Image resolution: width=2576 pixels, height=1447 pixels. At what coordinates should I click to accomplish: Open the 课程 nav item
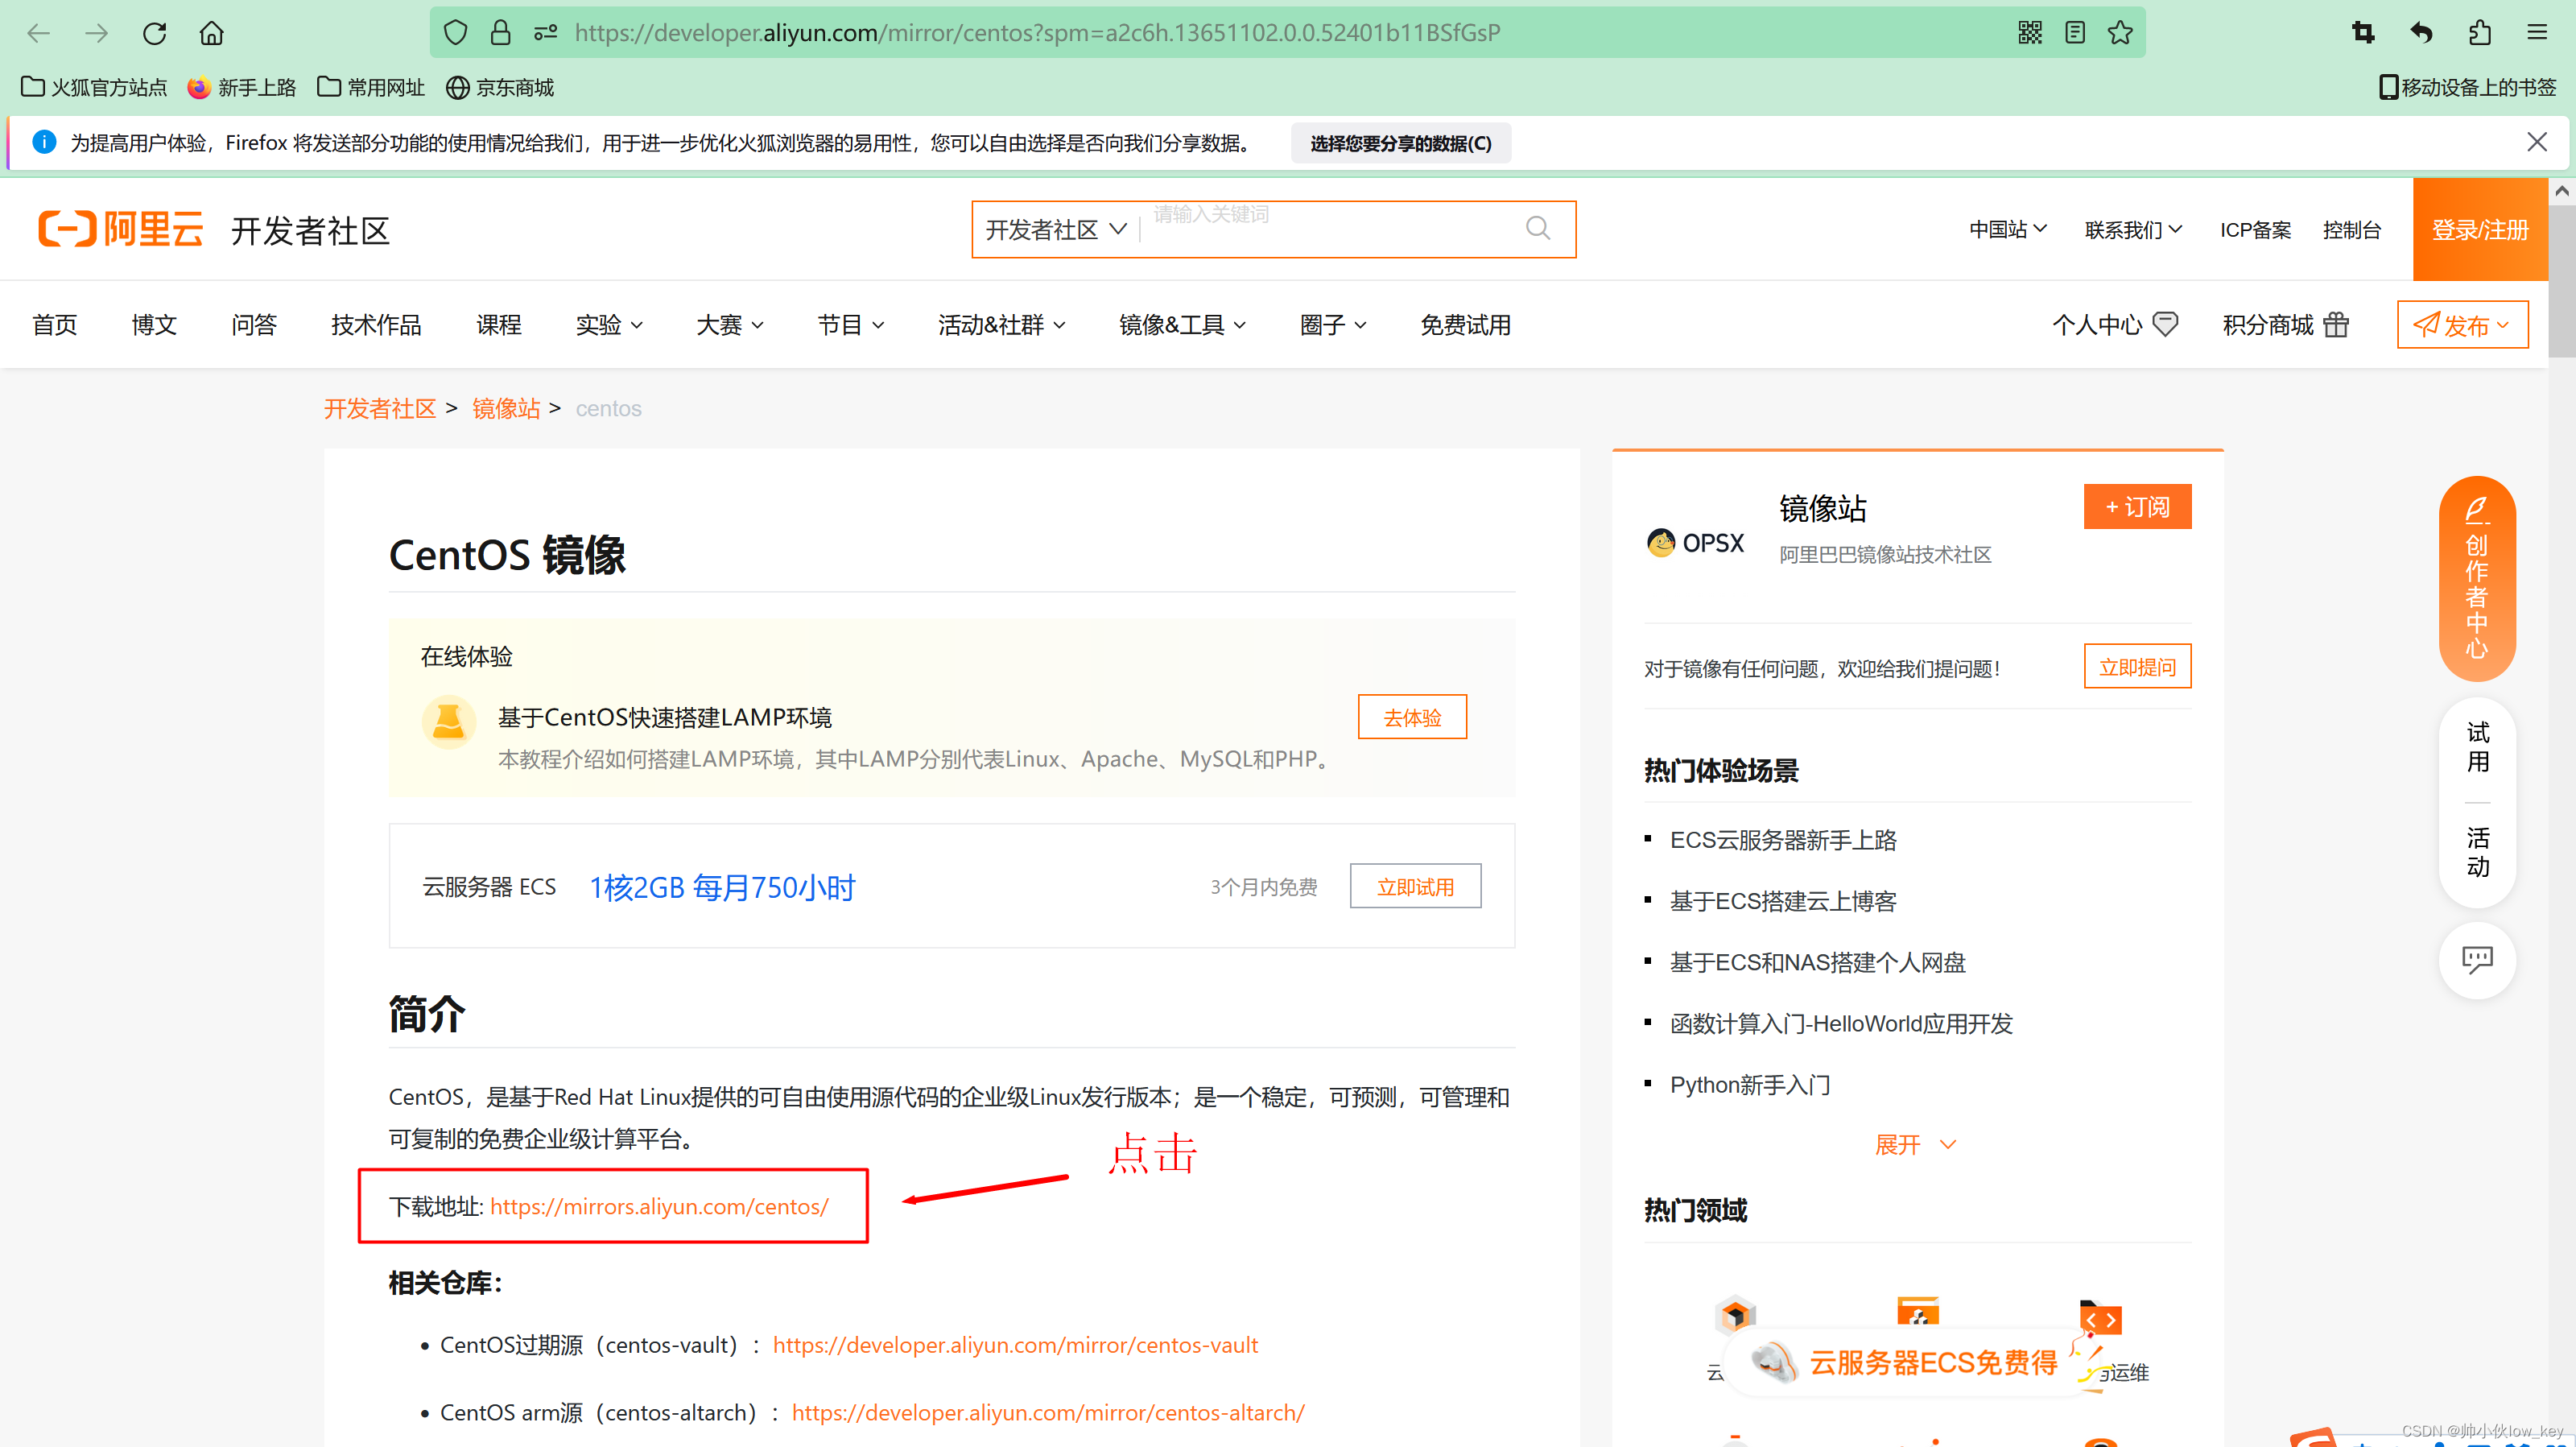[x=499, y=324]
